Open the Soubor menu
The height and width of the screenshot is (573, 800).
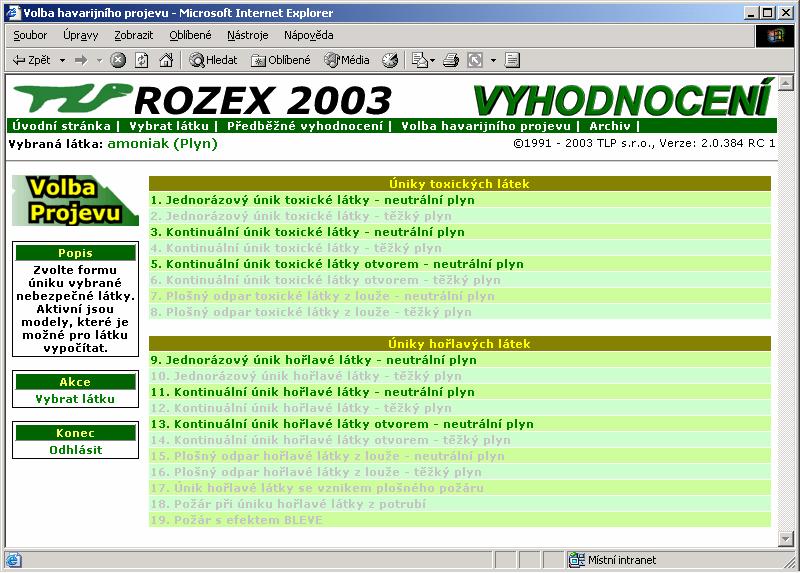point(30,35)
